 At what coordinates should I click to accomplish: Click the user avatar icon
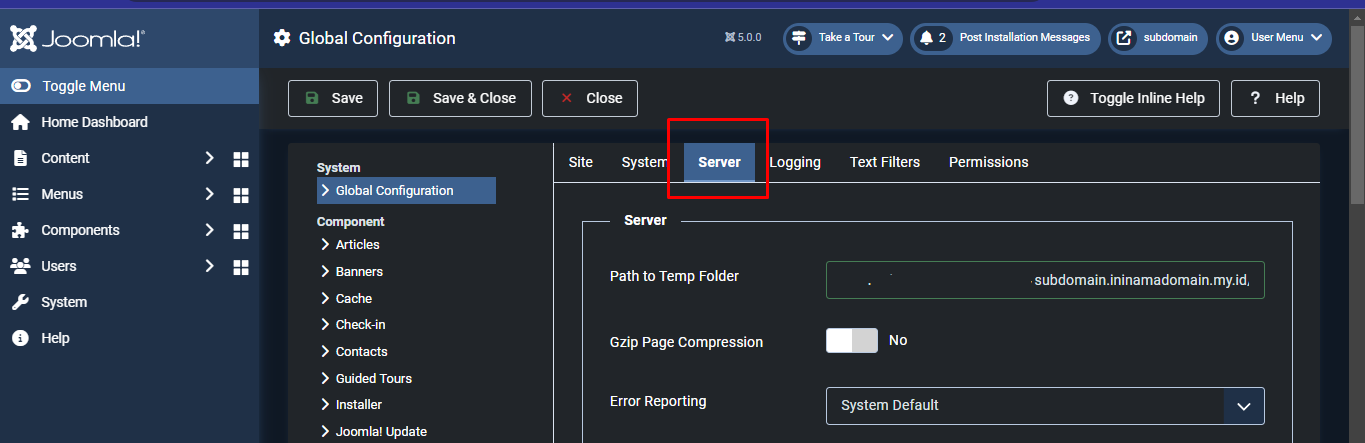point(1232,38)
